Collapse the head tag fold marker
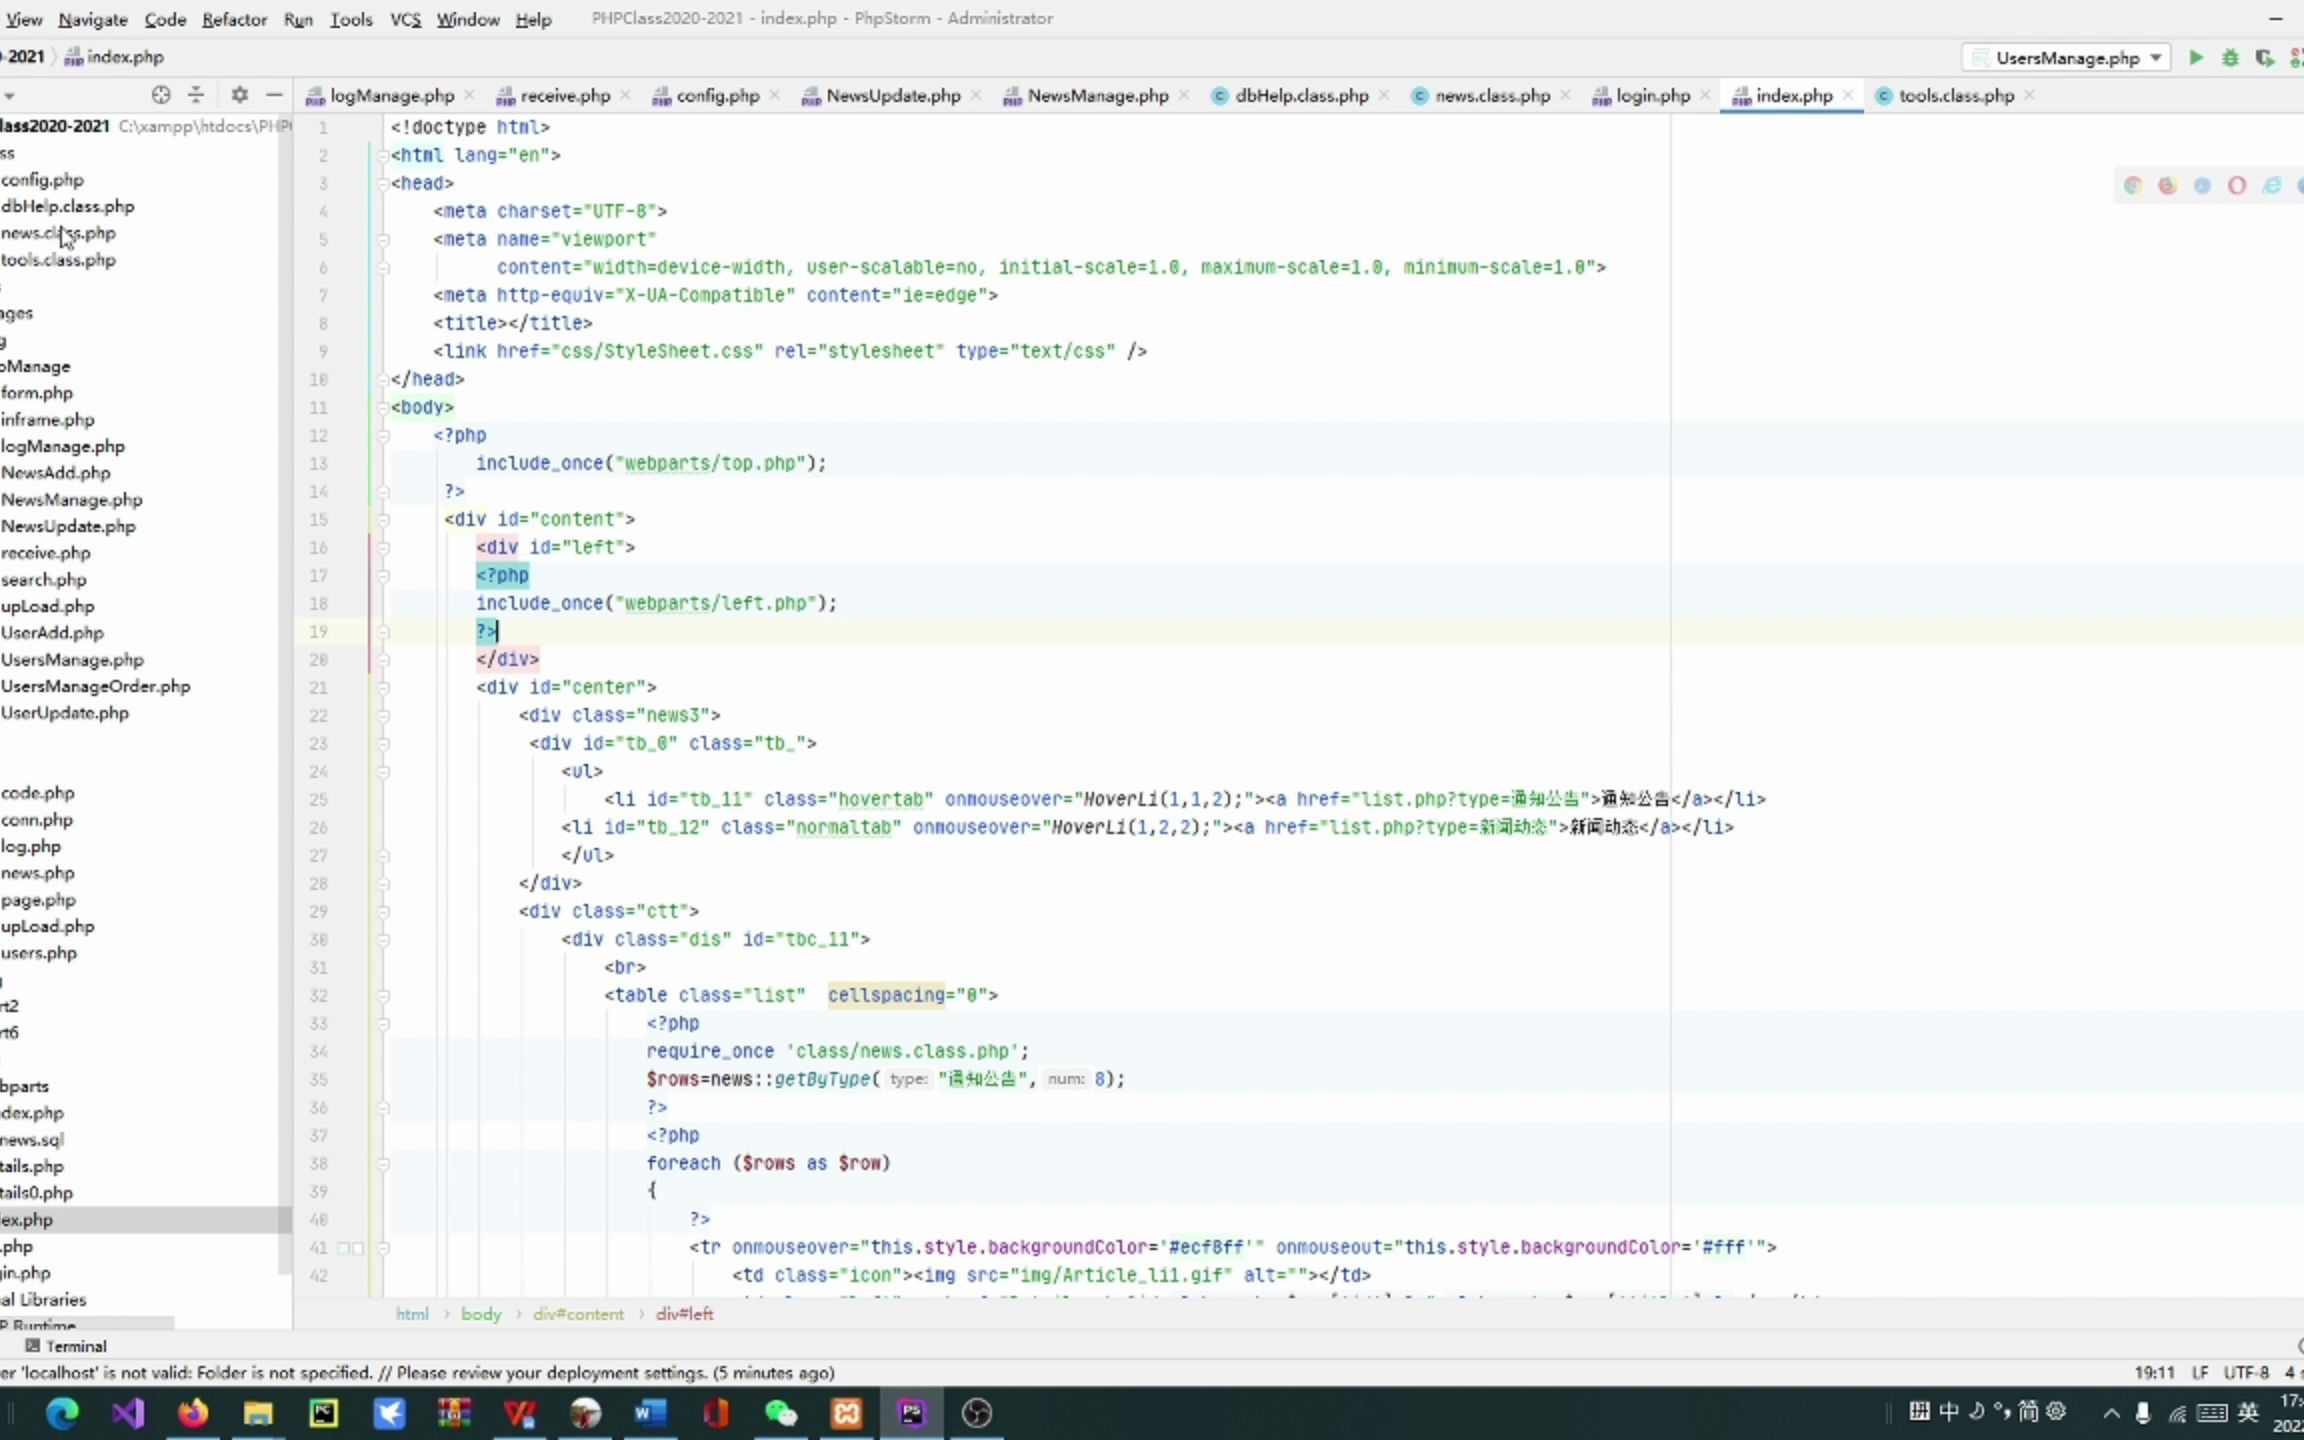Image resolution: width=2304 pixels, height=1440 pixels. pyautogui.click(x=383, y=183)
